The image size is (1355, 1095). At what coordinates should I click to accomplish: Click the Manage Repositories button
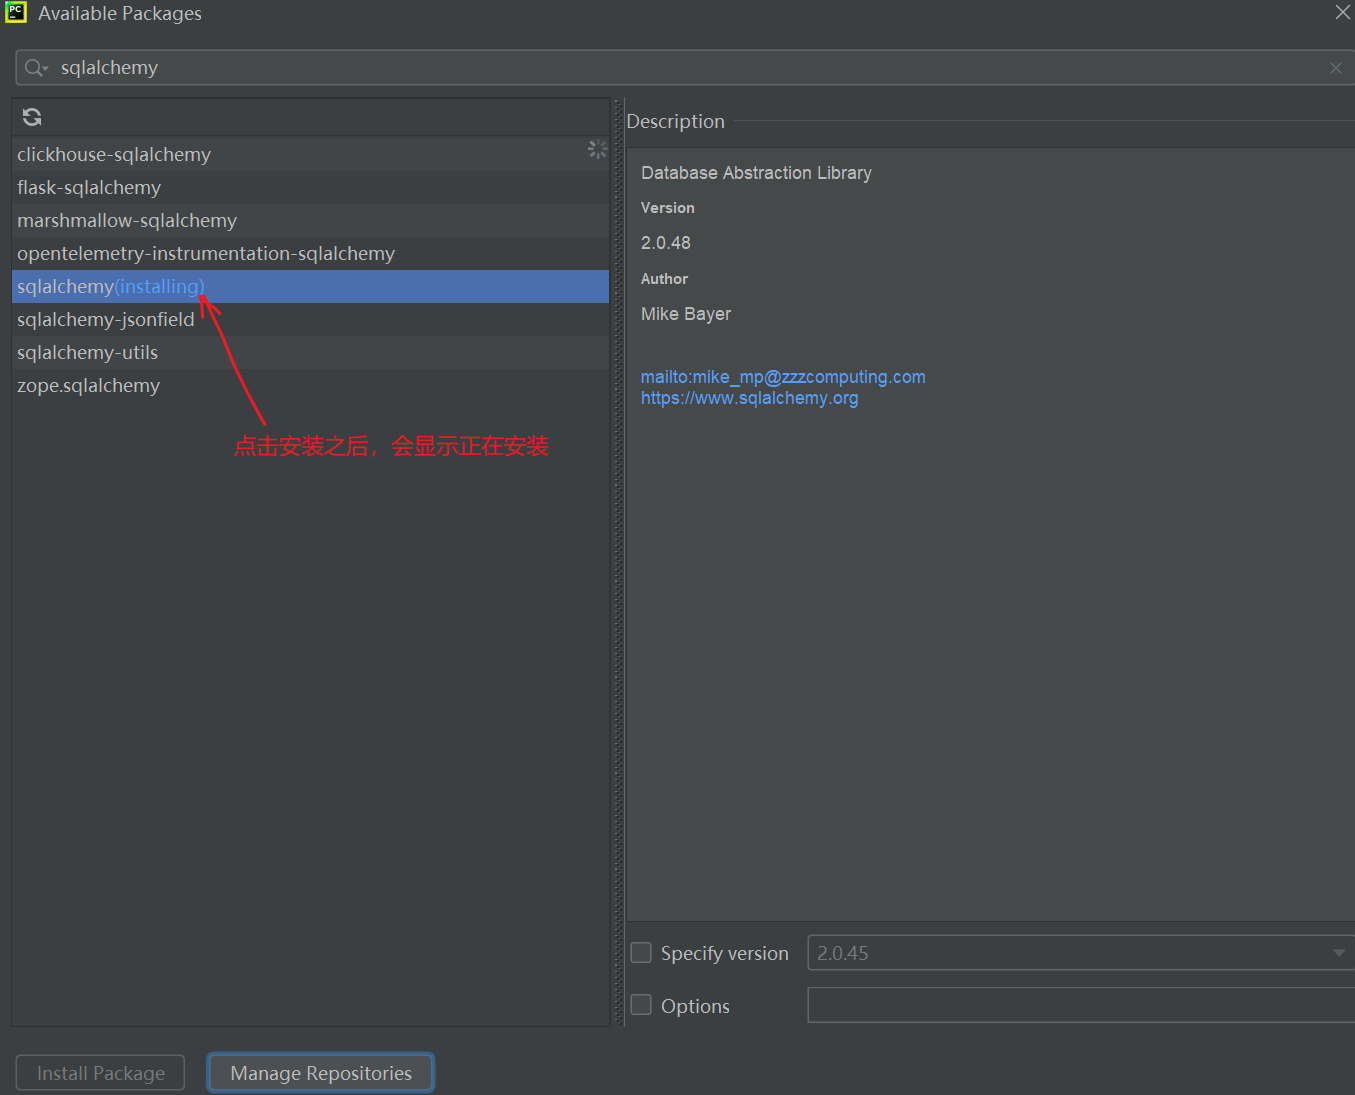[321, 1073]
